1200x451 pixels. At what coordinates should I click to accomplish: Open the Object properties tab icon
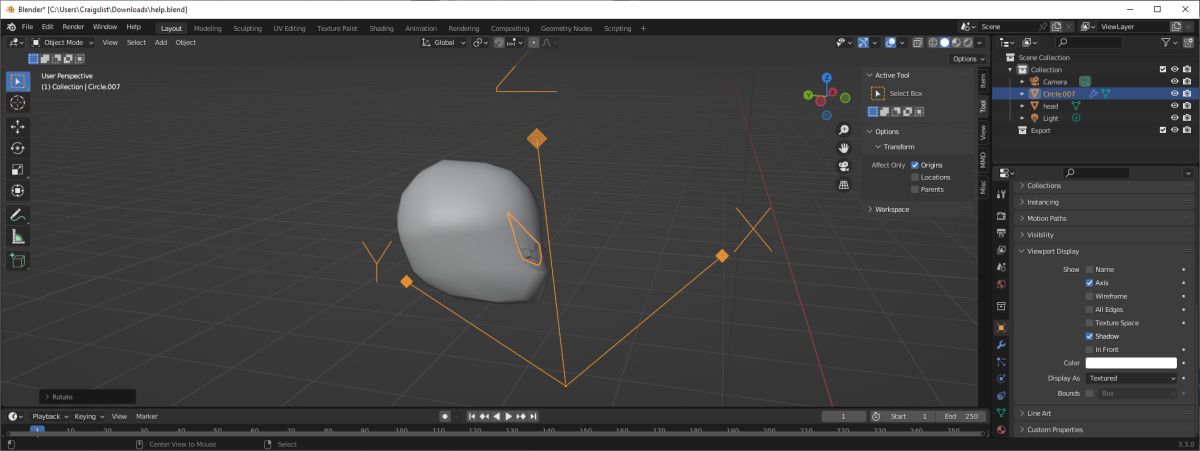tap(1001, 327)
